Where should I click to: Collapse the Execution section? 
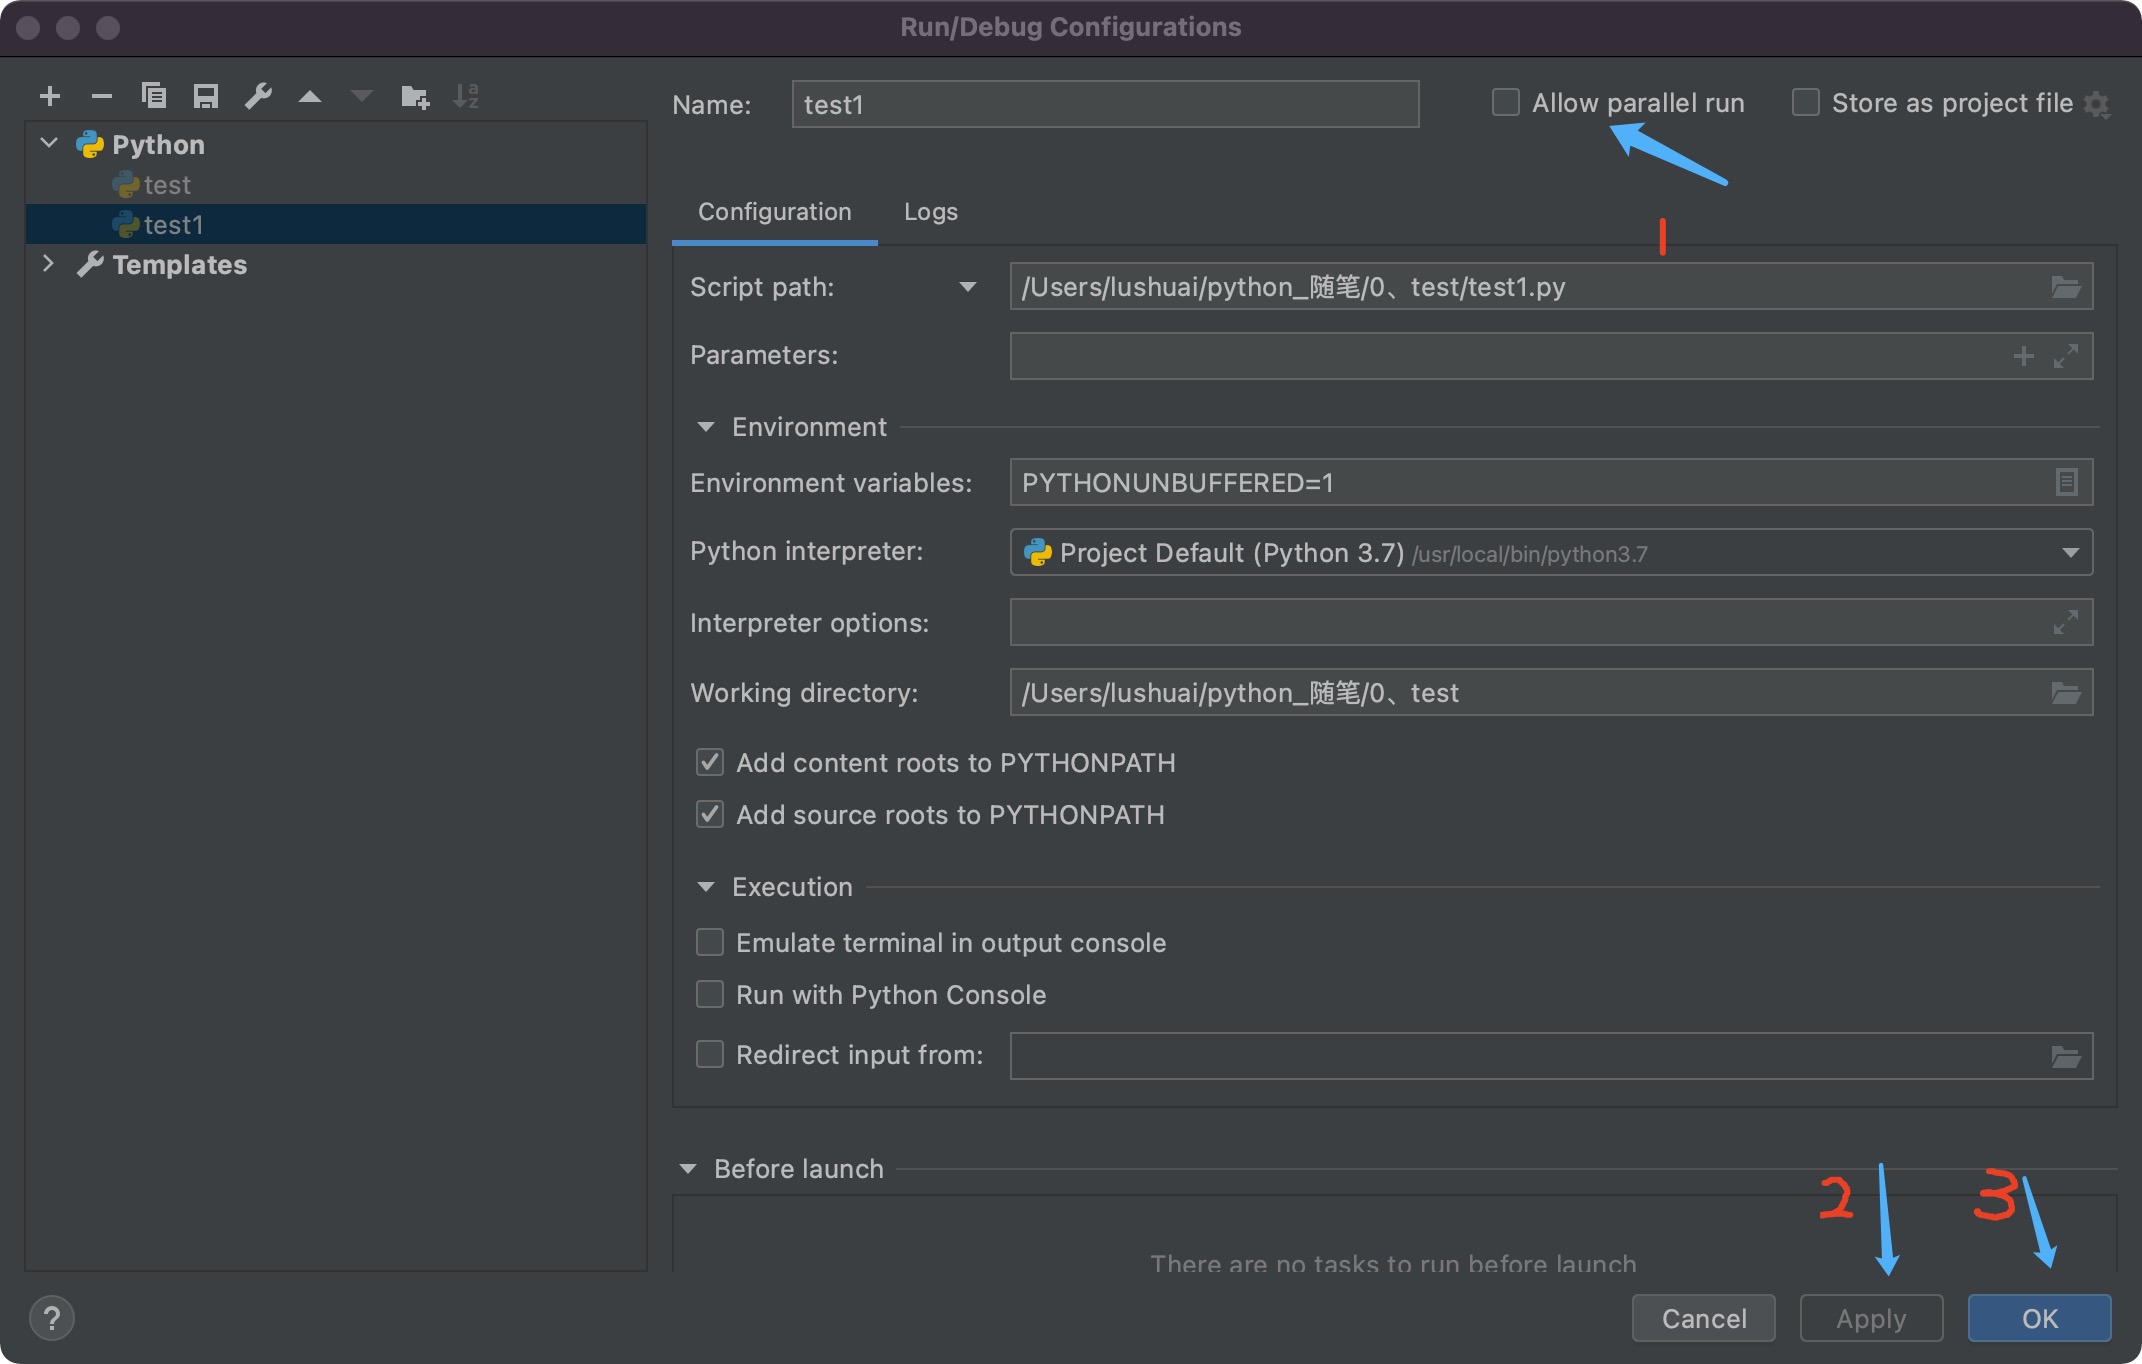(x=706, y=887)
